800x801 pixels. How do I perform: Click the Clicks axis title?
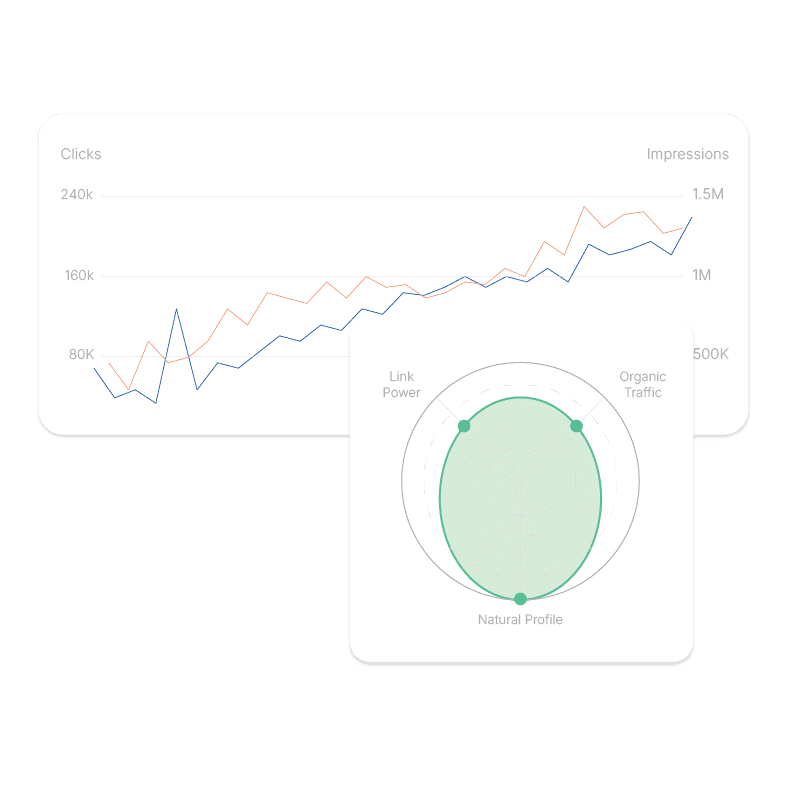(x=81, y=154)
